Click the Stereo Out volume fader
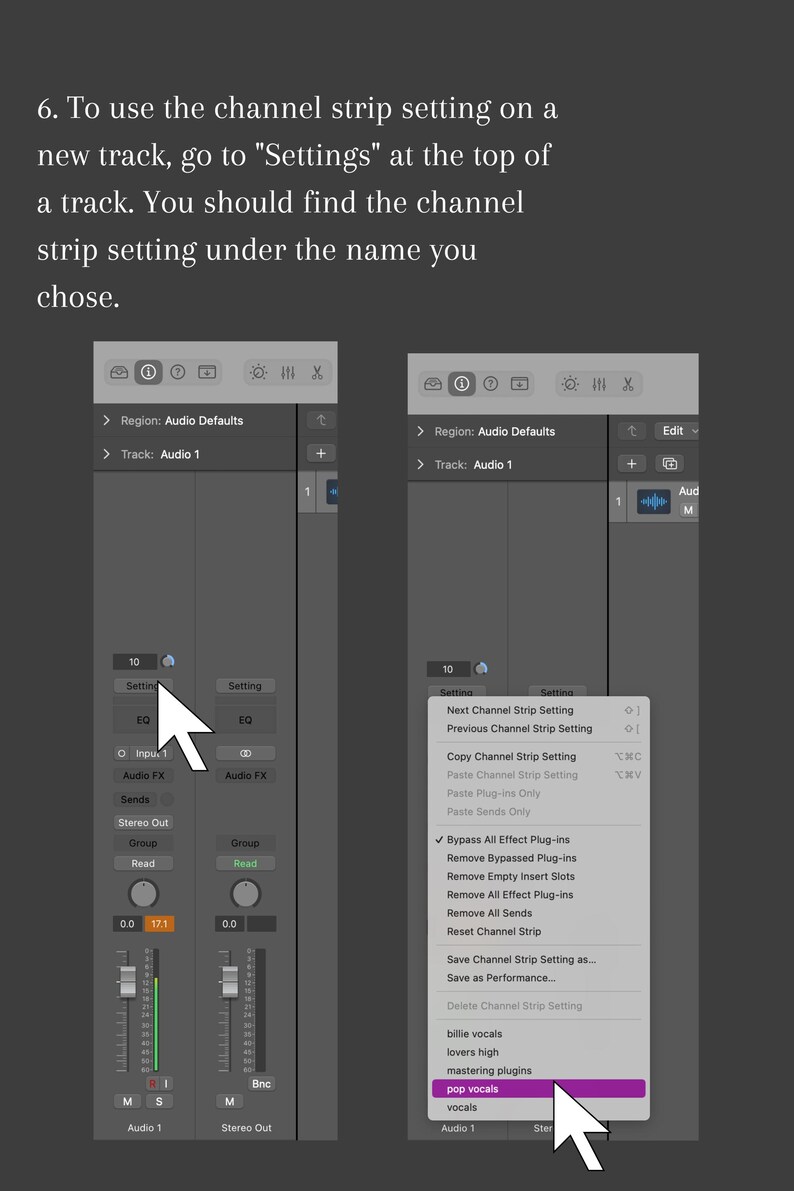This screenshot has width=794, height=1191. (x=229, y=981)
